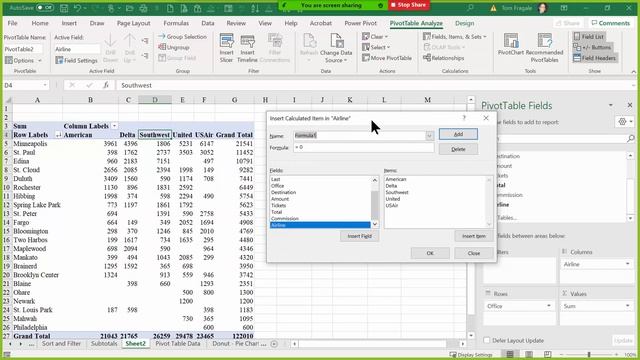
Task: Click the Insert Timeline icon
Action: (x=247, y=48)
